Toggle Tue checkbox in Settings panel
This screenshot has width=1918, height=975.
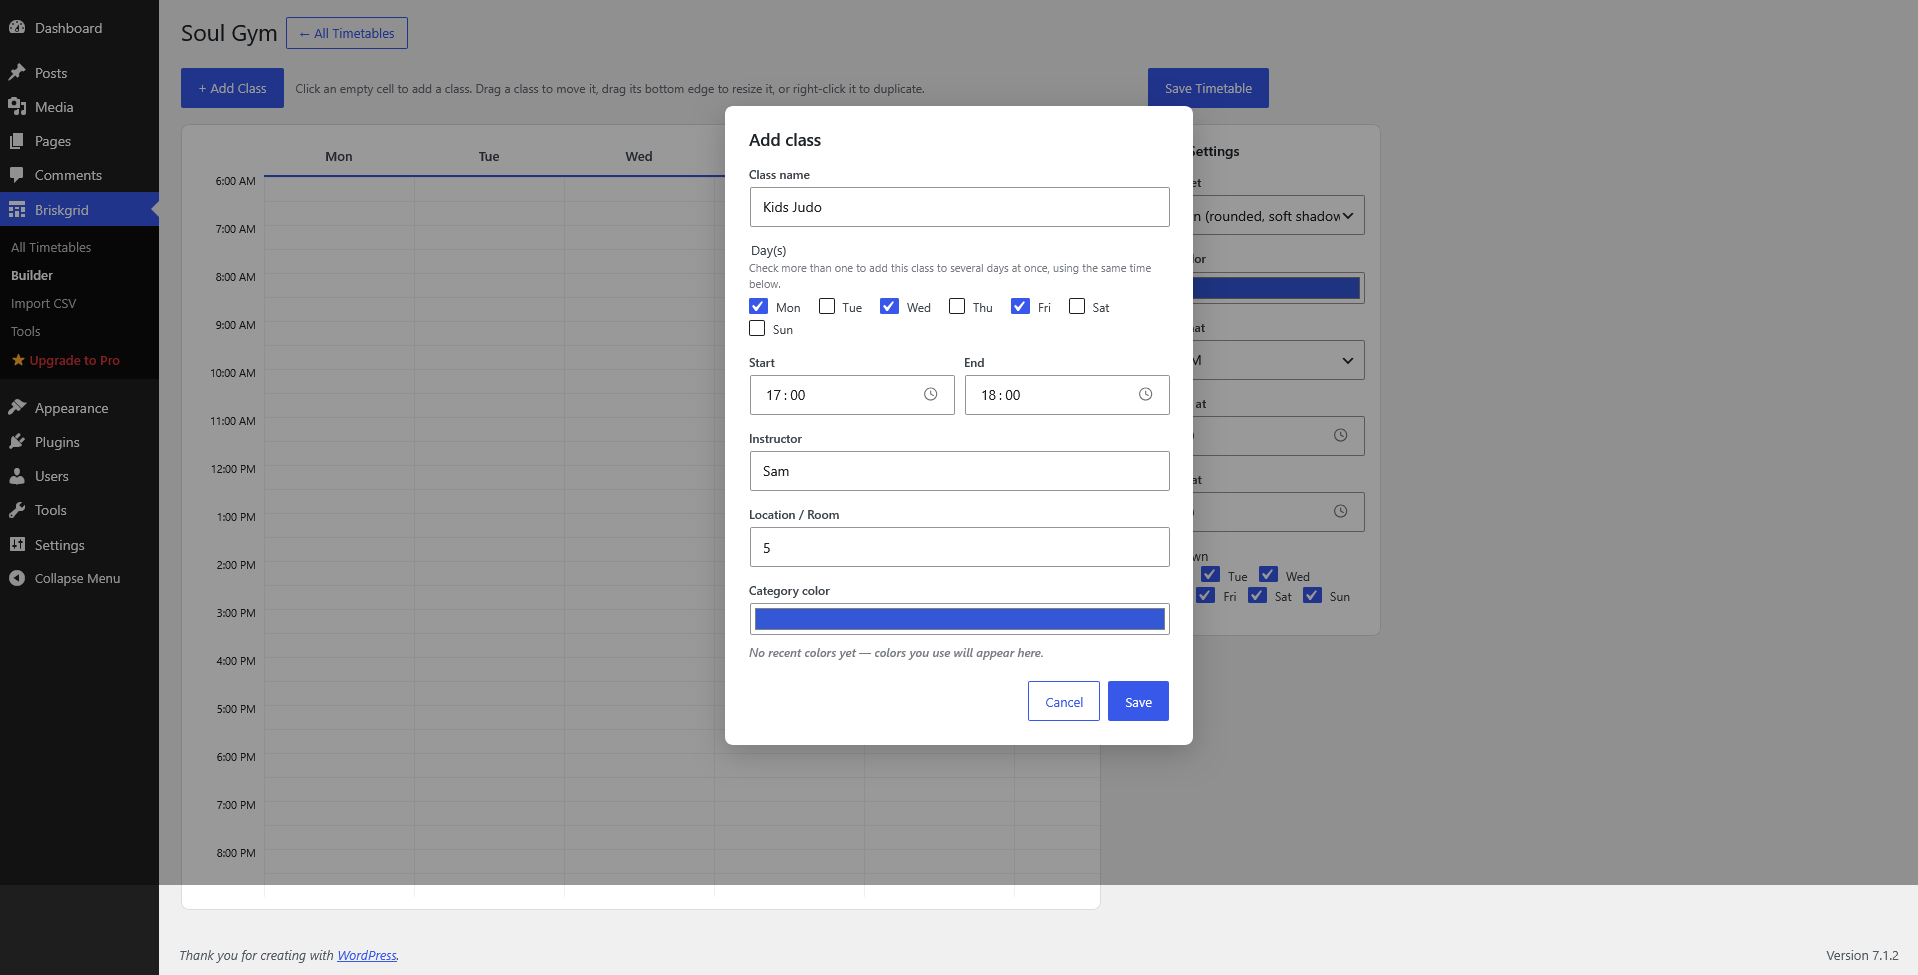click(x=1211, y=575)
